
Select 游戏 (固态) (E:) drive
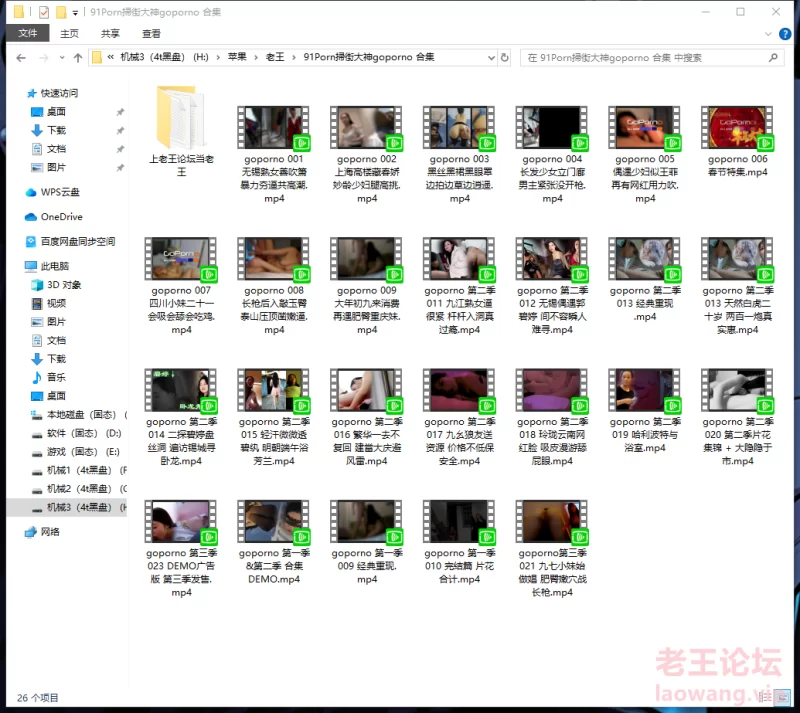tap(76, 452)
